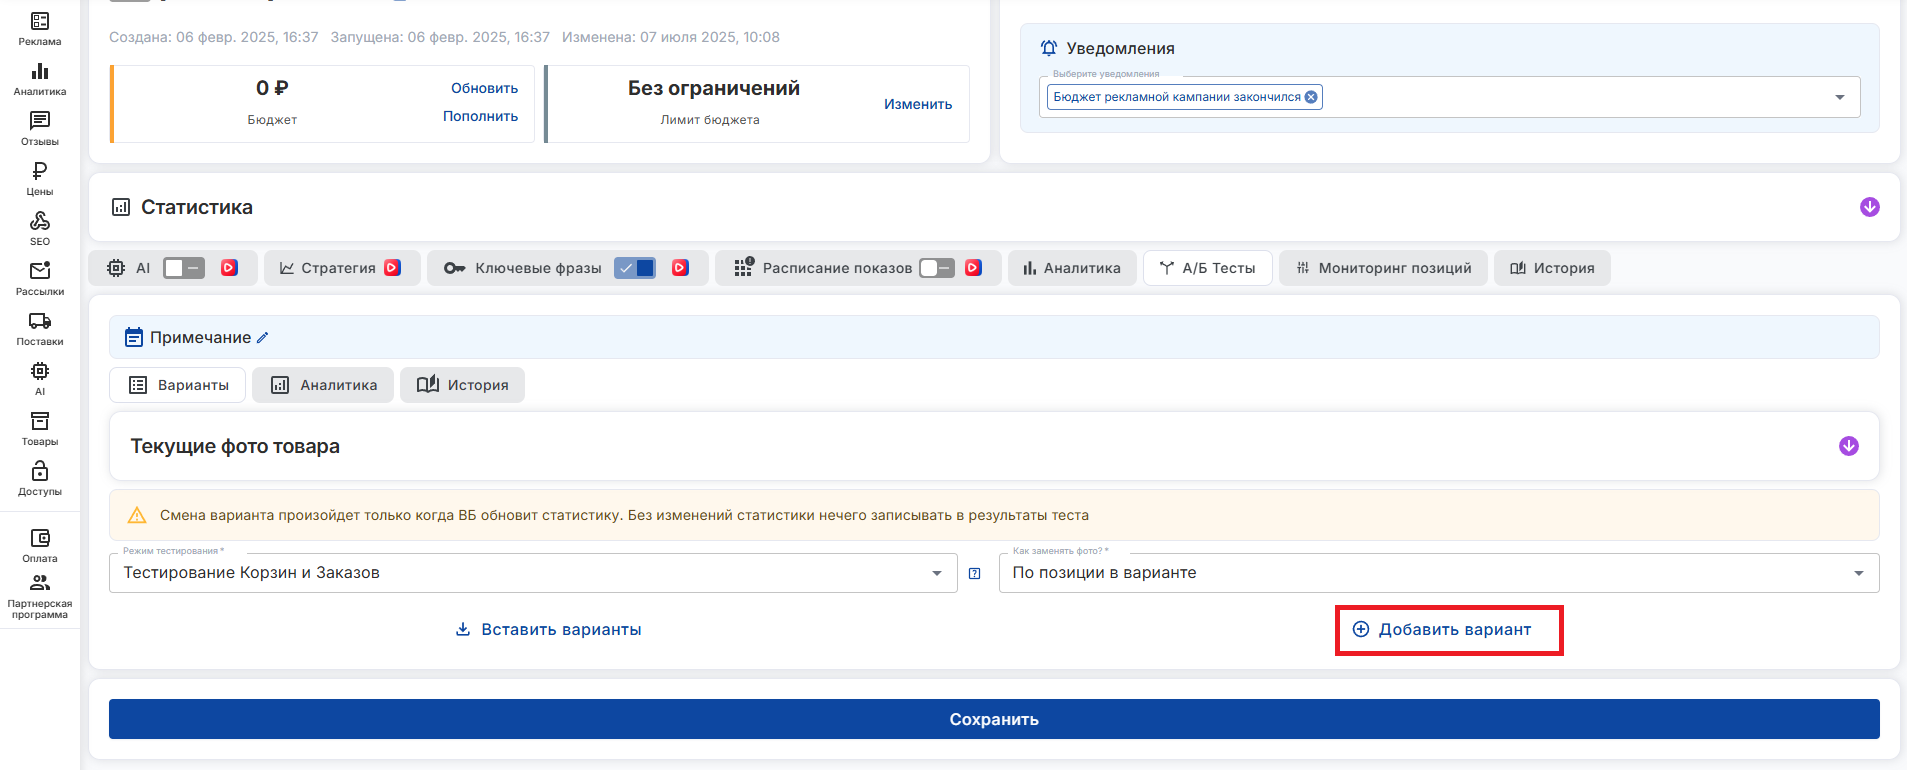The height and width of the screenshot is (770, 1907).
Task: Toggle the AI switch on
Action: 184,268
